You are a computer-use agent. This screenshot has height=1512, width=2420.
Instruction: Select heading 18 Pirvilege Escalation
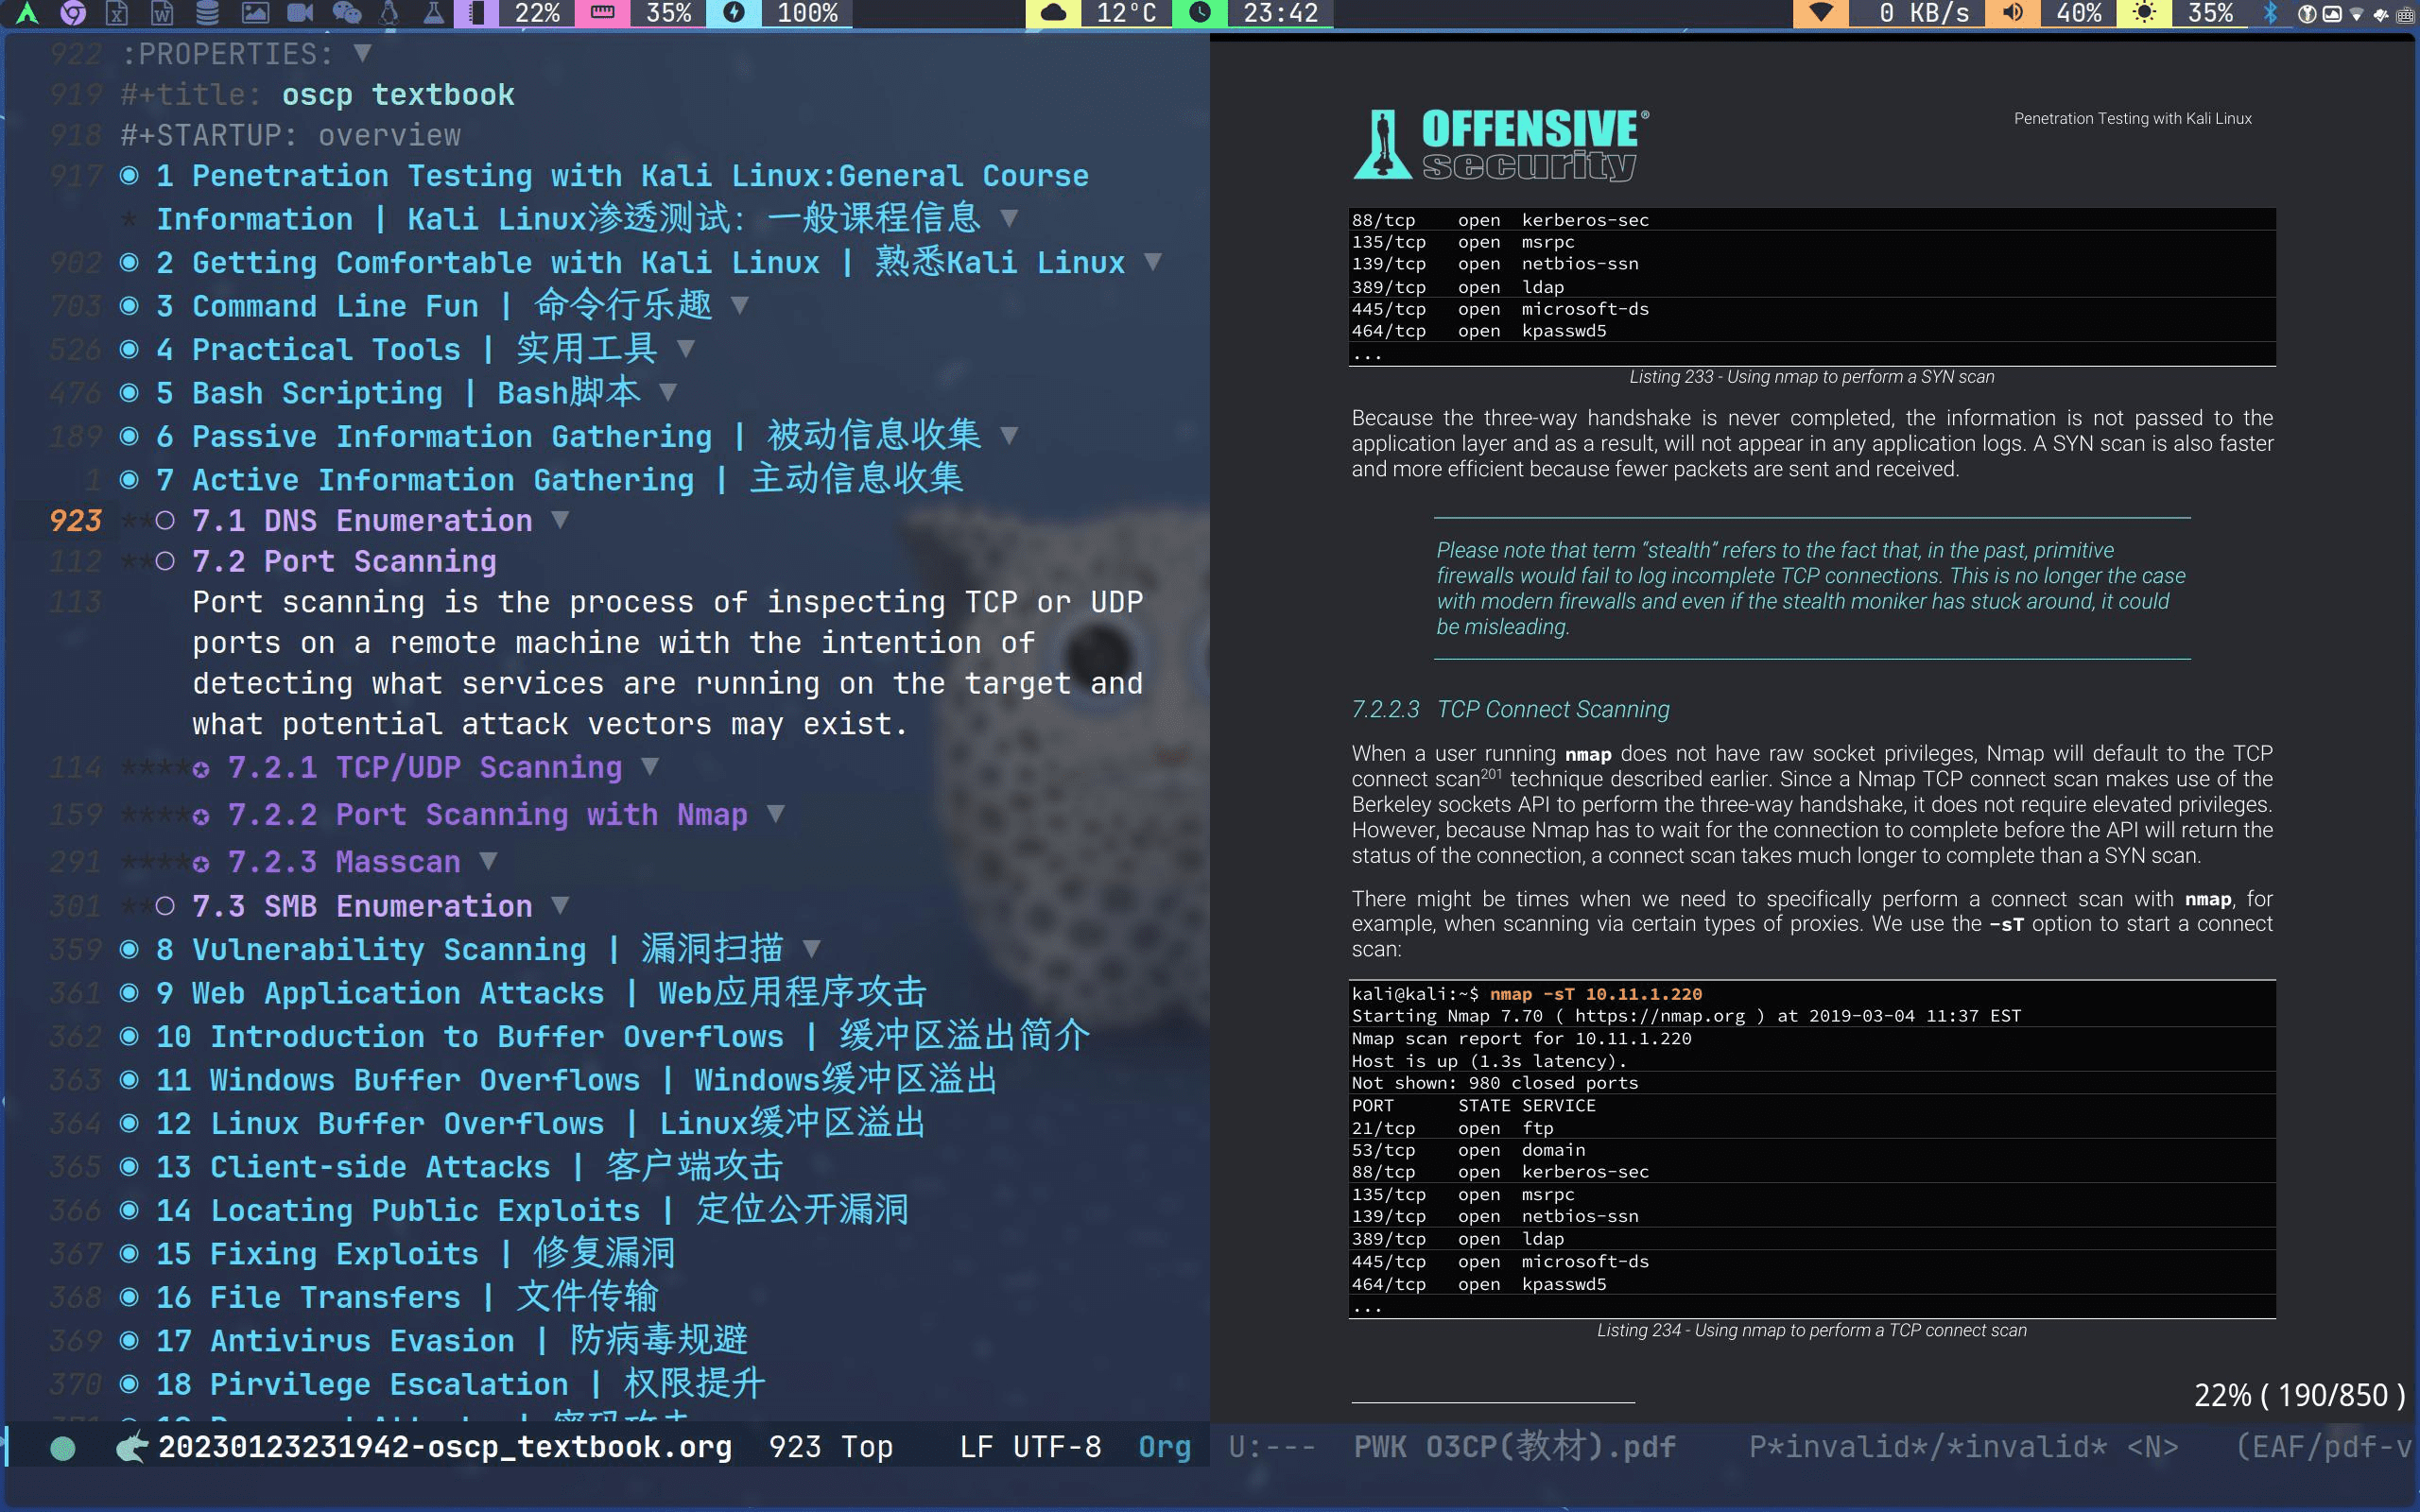pos(461,1384)
